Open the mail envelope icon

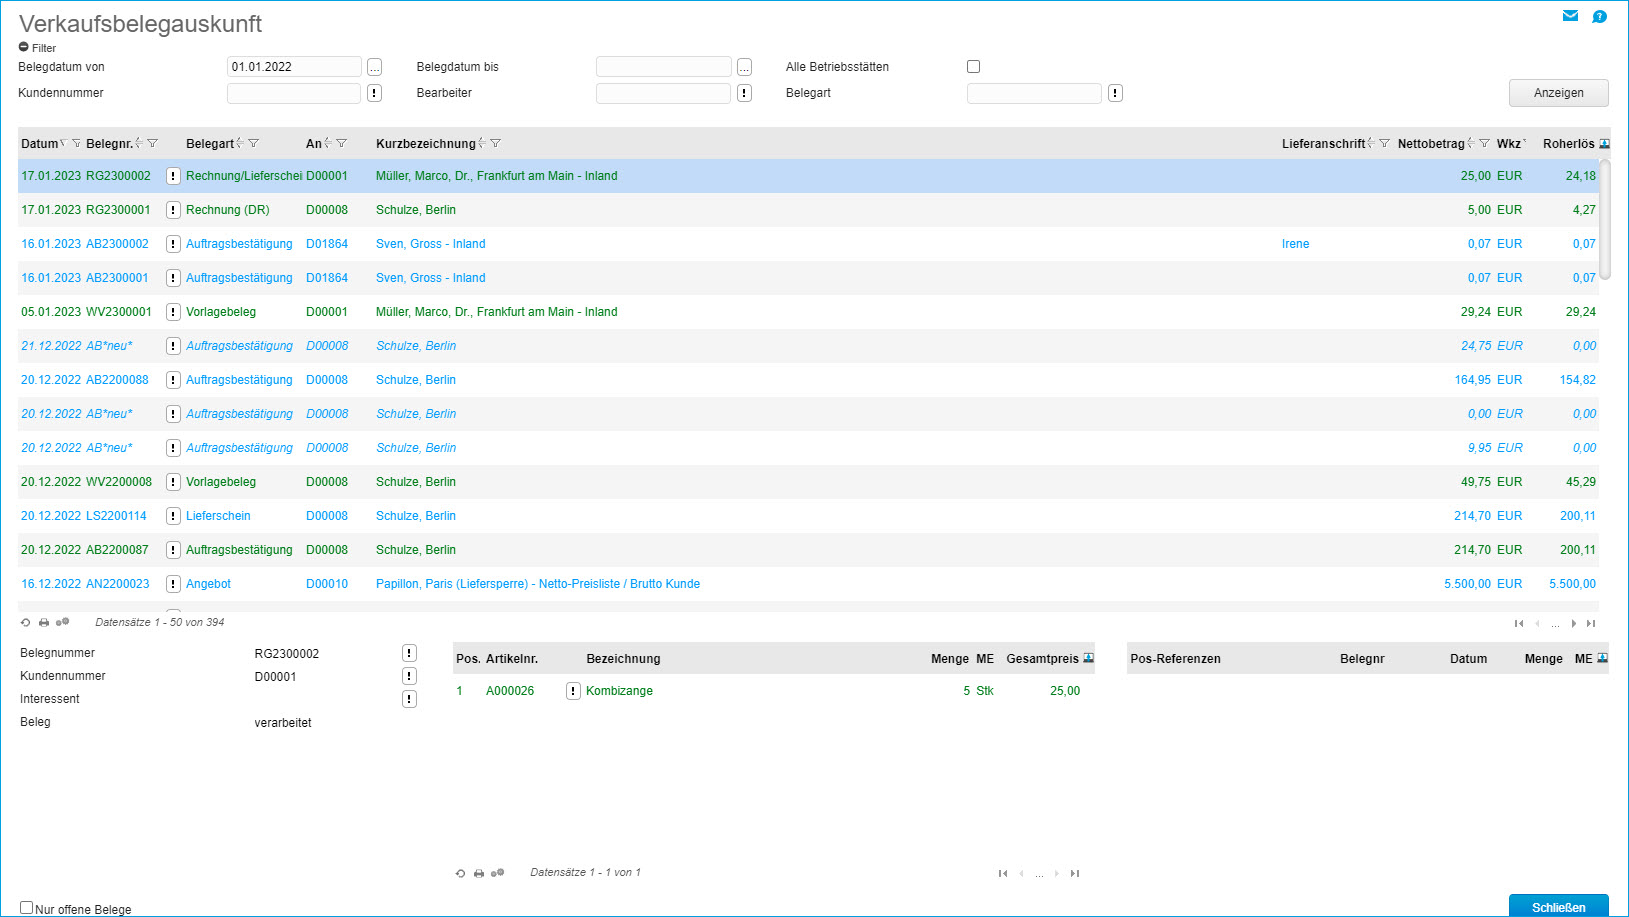point(1570,16)
